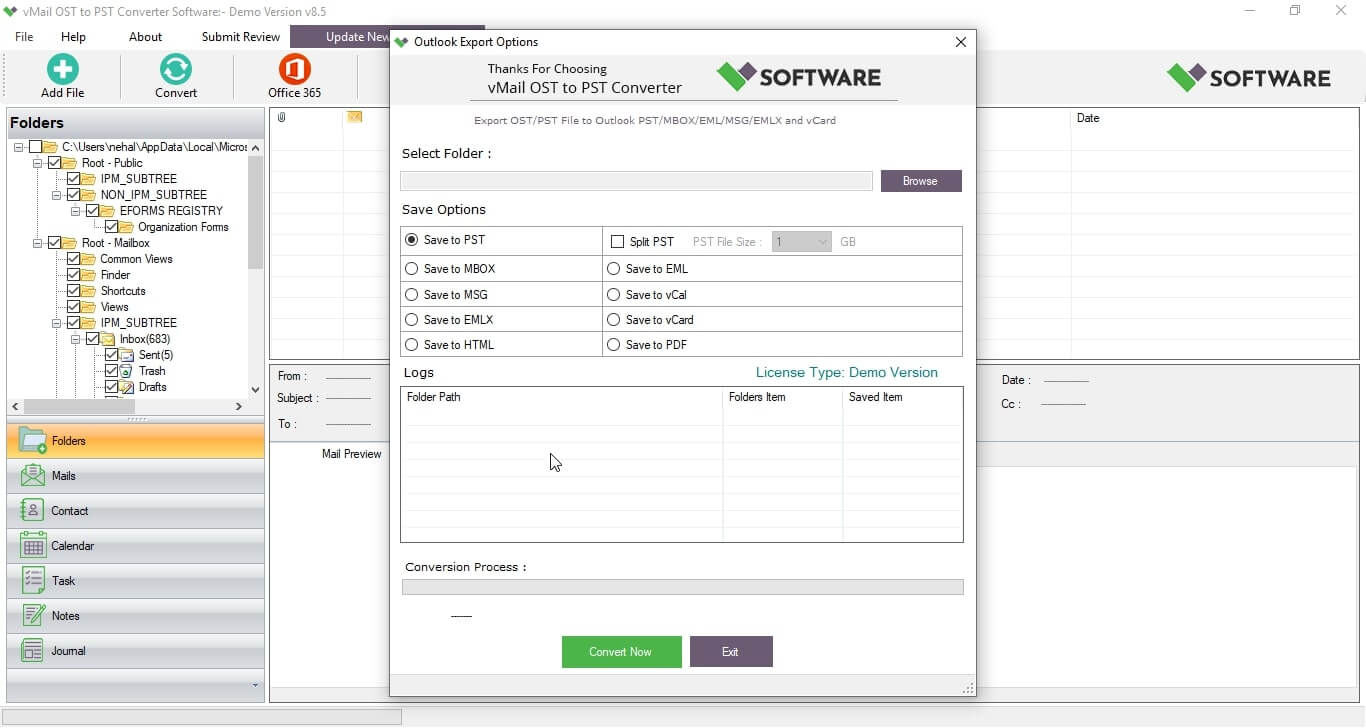Click the Date column header in main window
Image resolution: width=1366 pixels, height=728 pixels.
(1088, 118)
